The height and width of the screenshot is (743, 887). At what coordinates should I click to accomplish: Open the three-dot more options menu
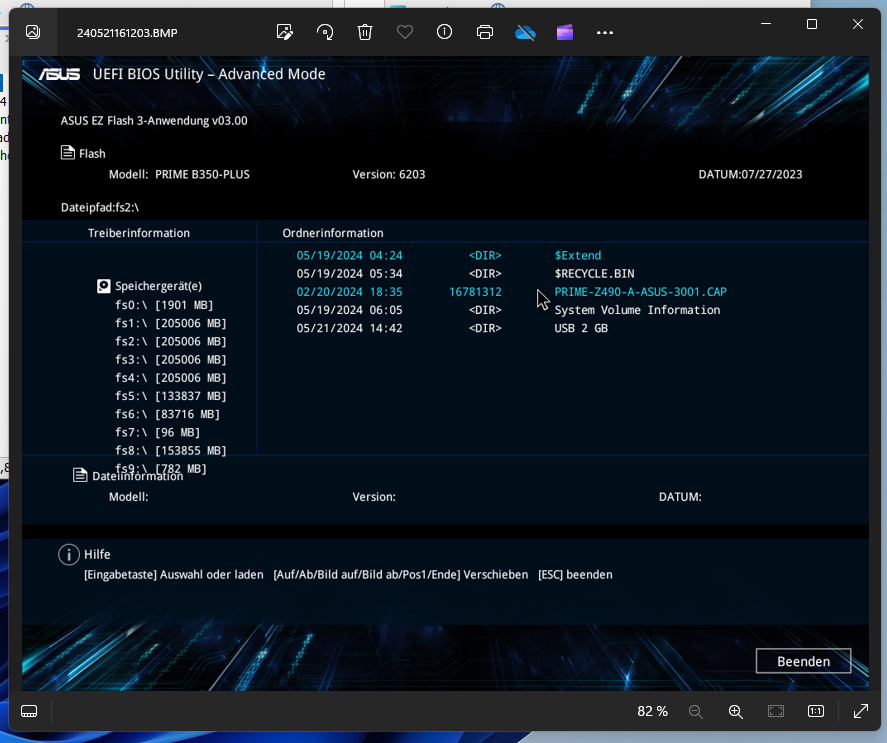click(x=605, y=33)
